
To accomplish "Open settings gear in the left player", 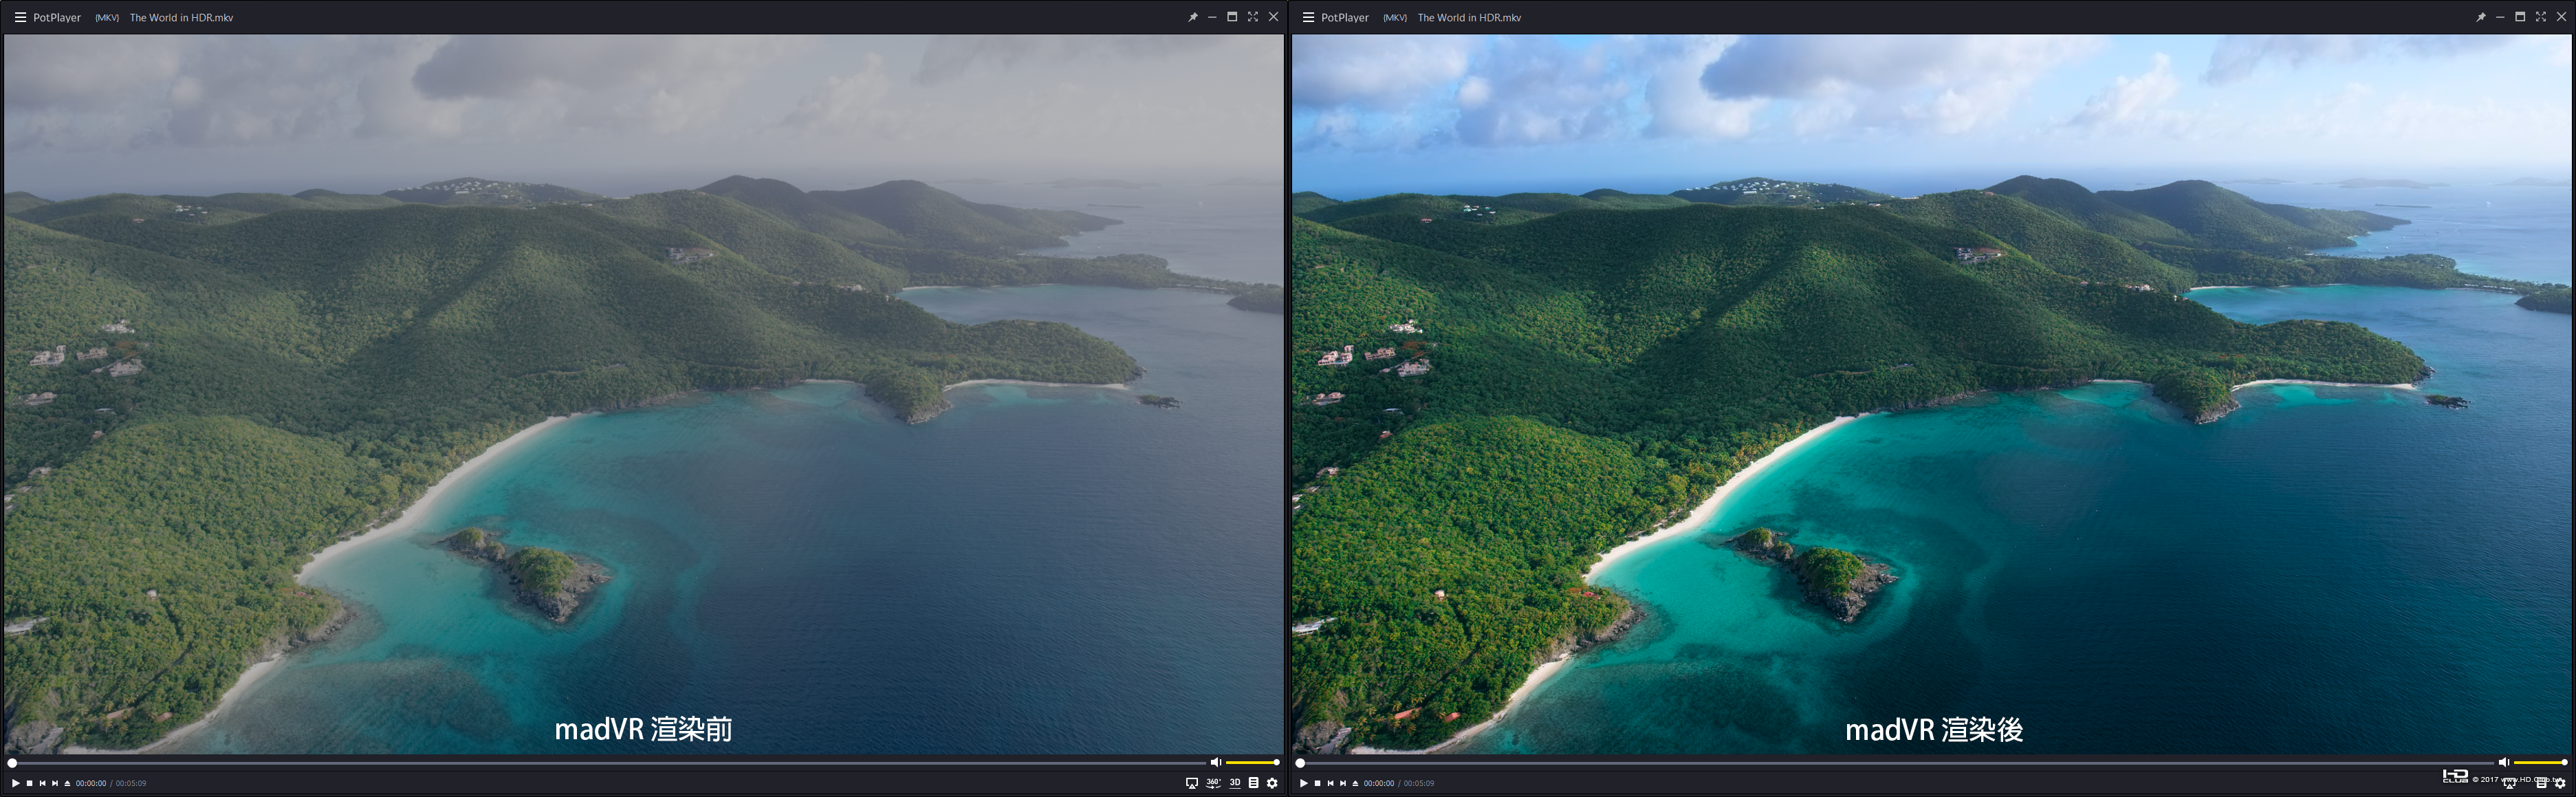I will coord(1272,783).
